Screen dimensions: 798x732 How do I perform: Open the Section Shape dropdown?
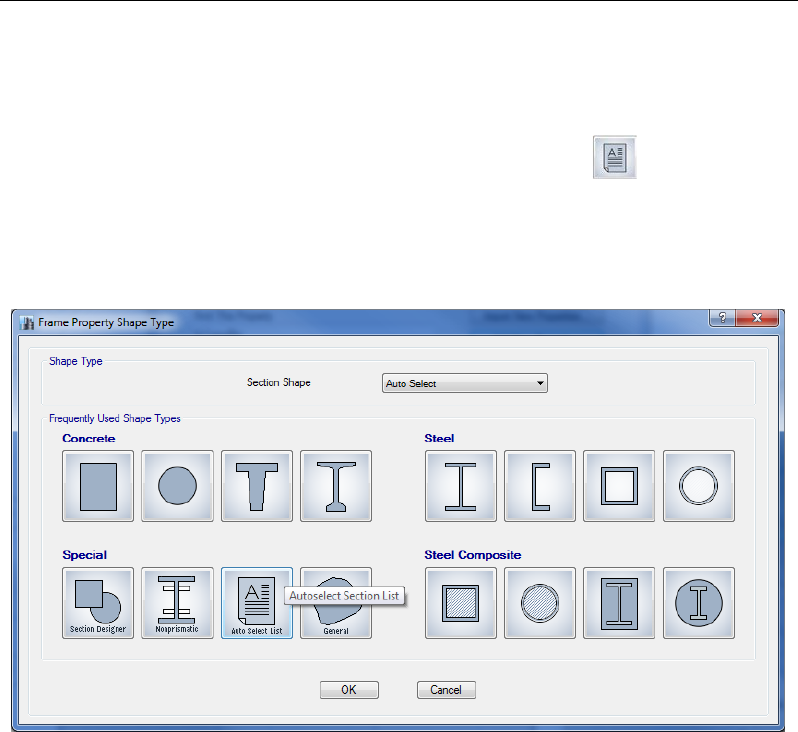pyautogui.click(x=465, y=383)
